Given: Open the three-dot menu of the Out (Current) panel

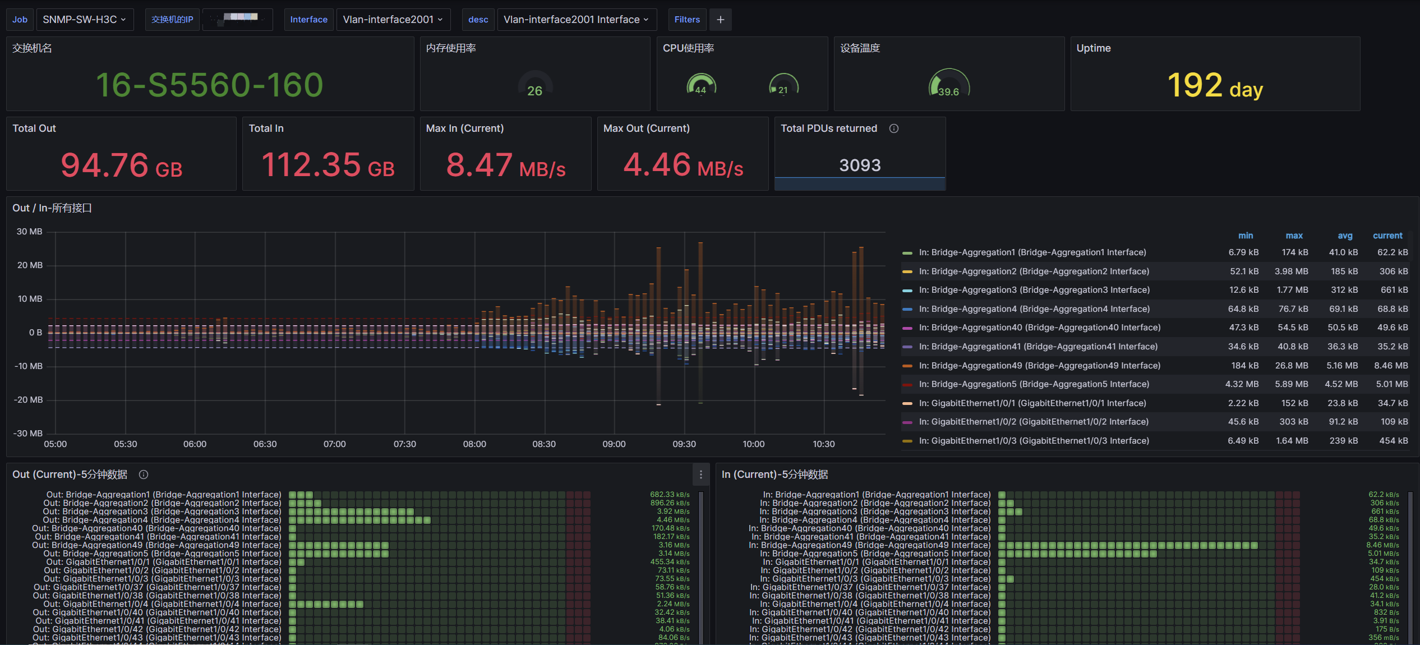Looking at the screenshot, I should 700,475.
